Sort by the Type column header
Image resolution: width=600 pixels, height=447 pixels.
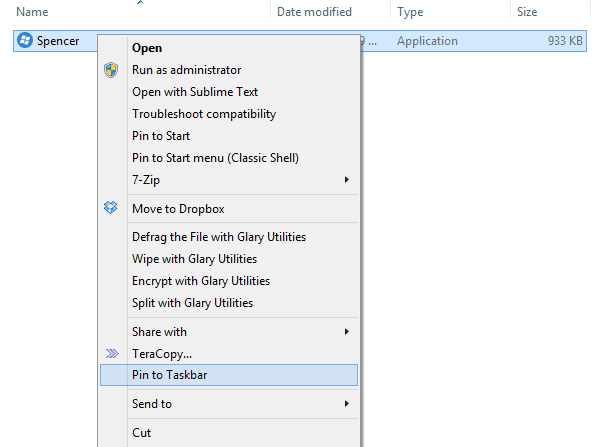point(410,12)
